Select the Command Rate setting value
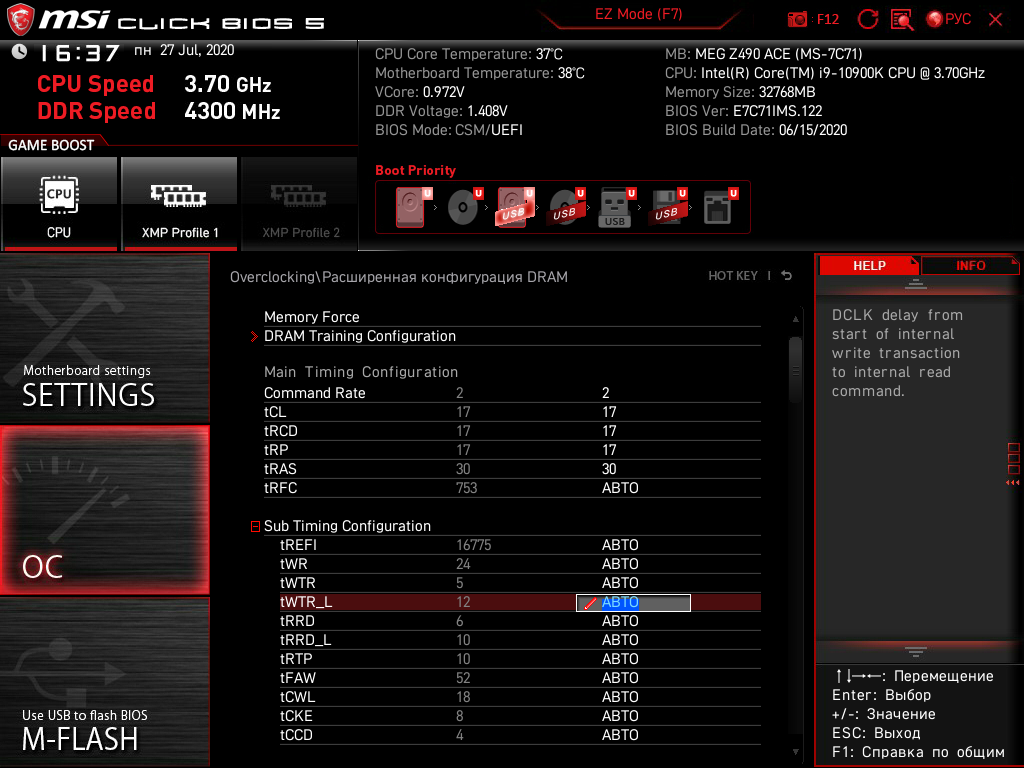Viewport: 1024px width, 768px height. click(605, 392)
